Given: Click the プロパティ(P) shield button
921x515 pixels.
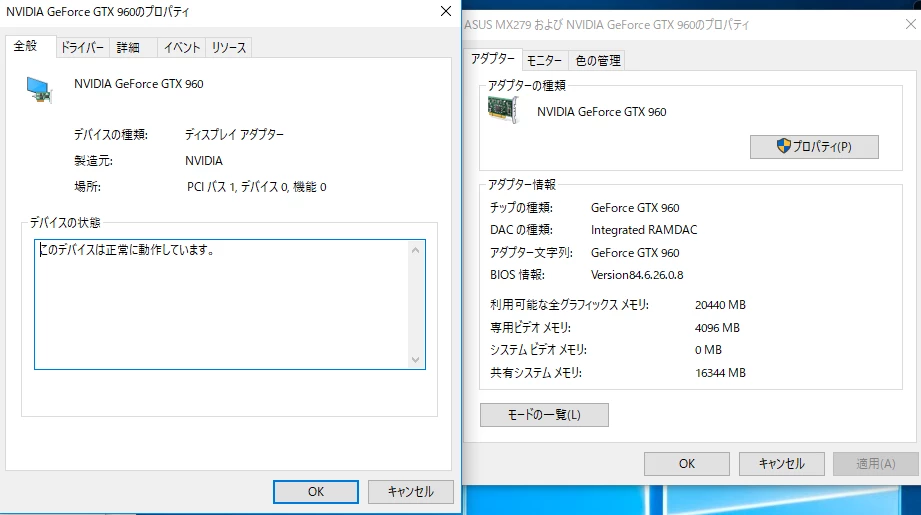Looking at the screenshot, I should [x=814, y=147].
